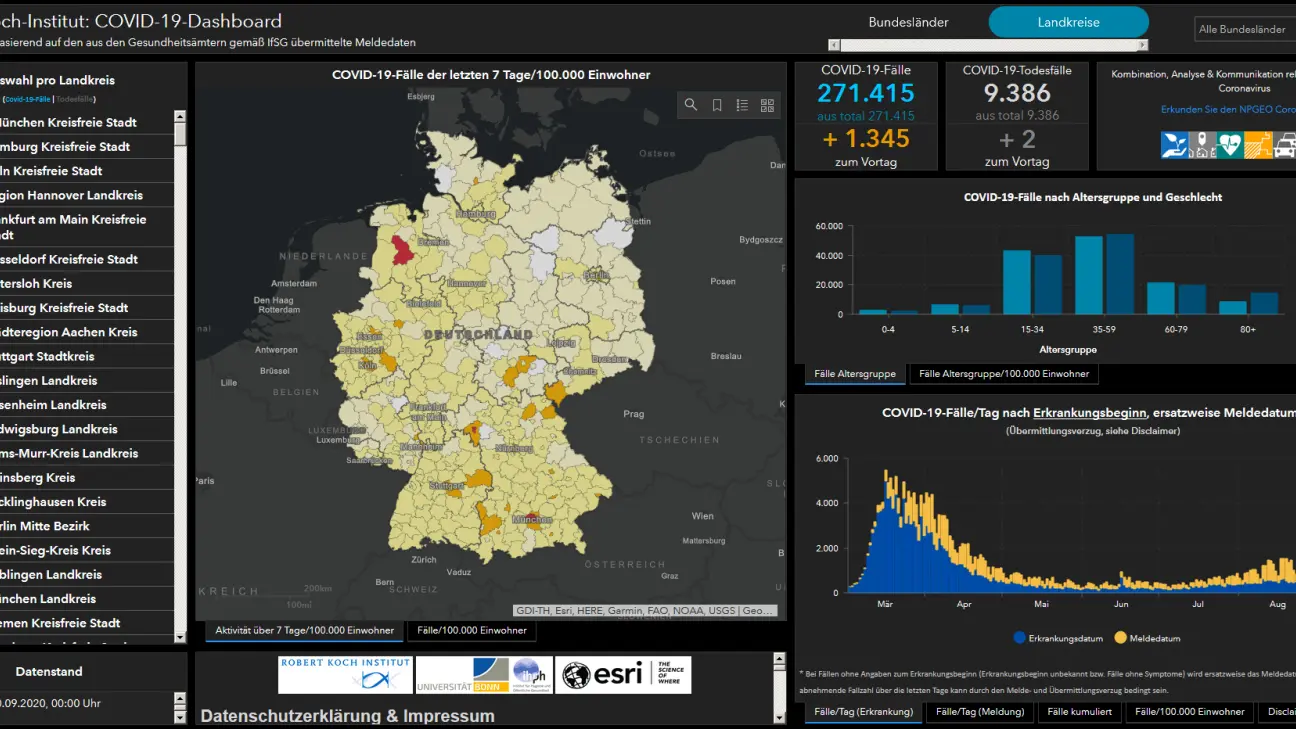Follow the Erkunden Sie den NPGEO link

point(1228,109)
